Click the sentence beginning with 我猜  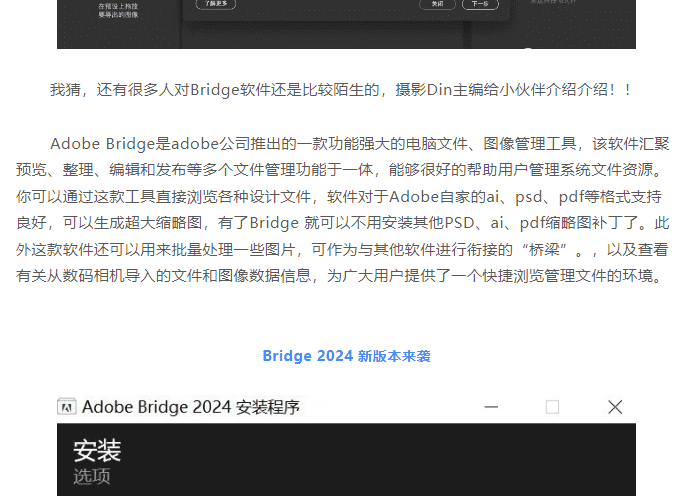[x=340, y=90]
